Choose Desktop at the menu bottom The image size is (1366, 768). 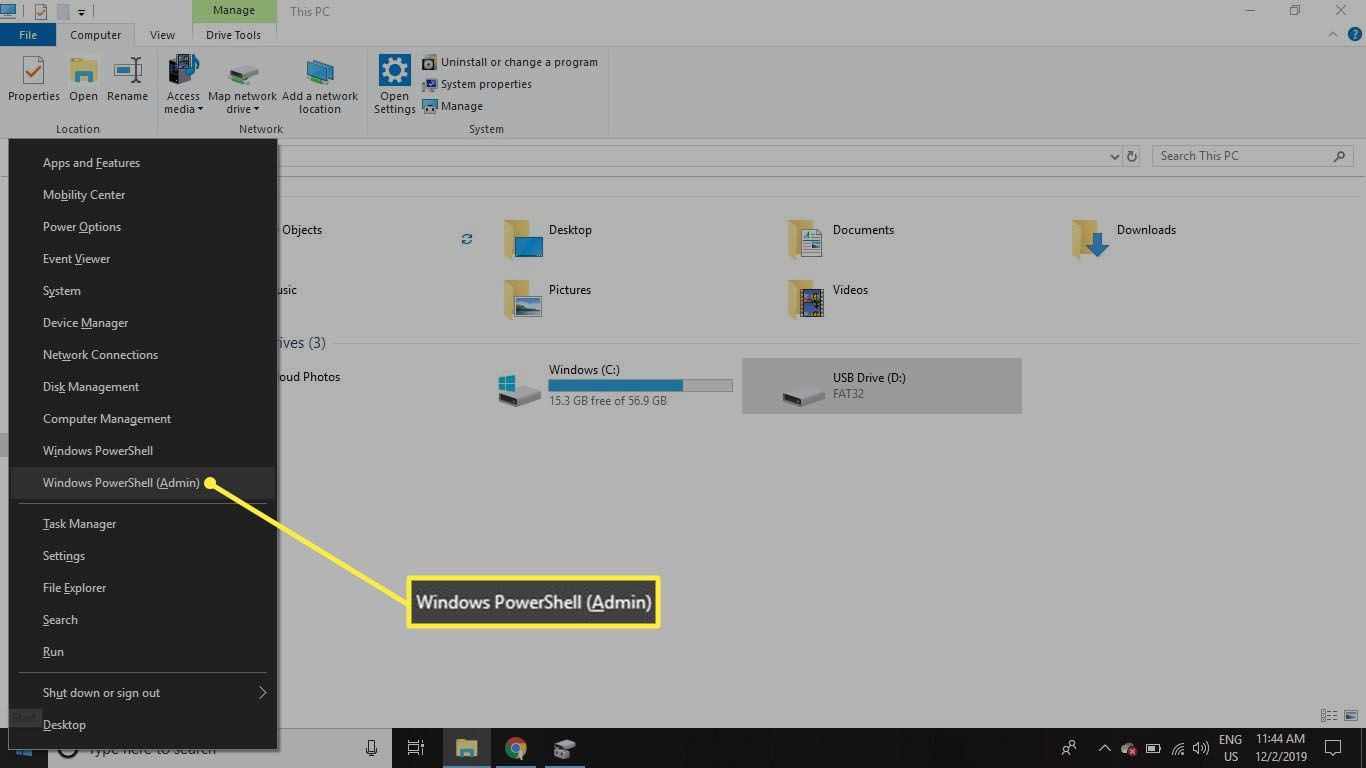pyautogui.click(x=142, y=725)
